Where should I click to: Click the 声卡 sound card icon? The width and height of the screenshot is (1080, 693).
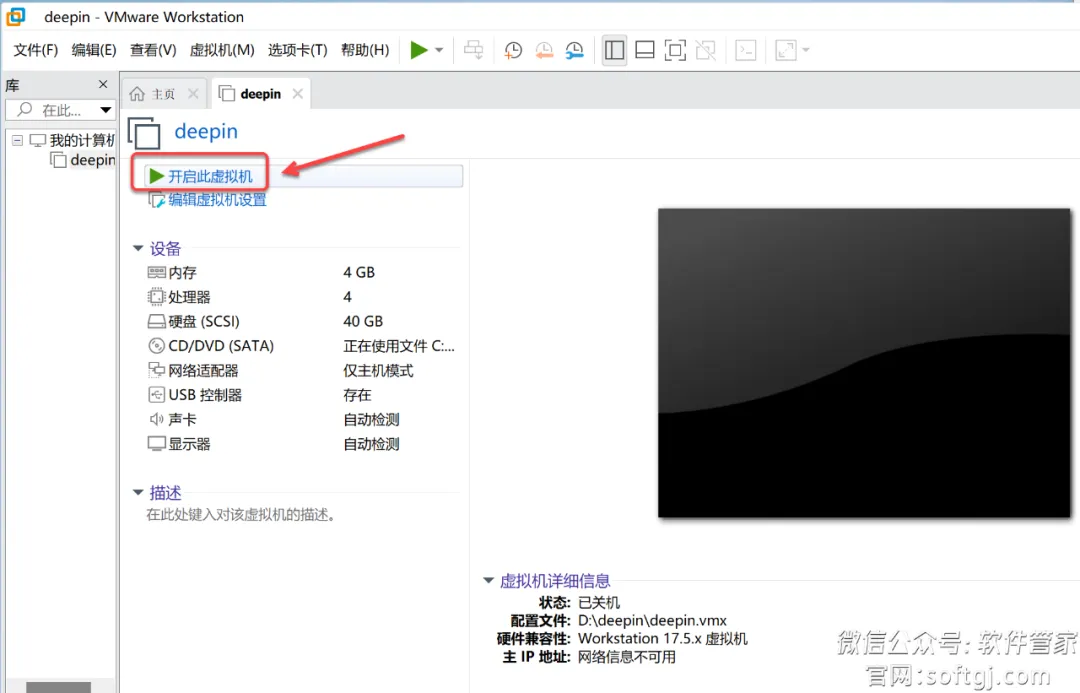click(156, 420)
